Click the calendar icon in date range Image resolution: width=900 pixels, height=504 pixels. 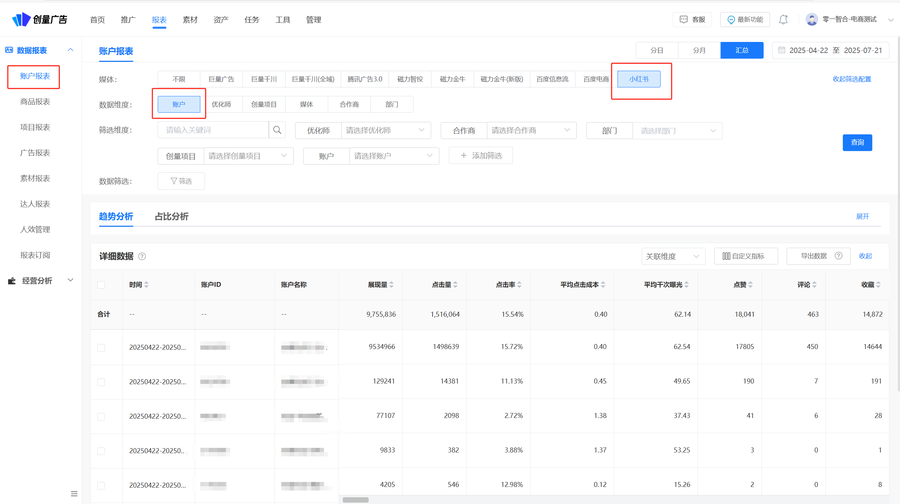click(x=781, y=51)
